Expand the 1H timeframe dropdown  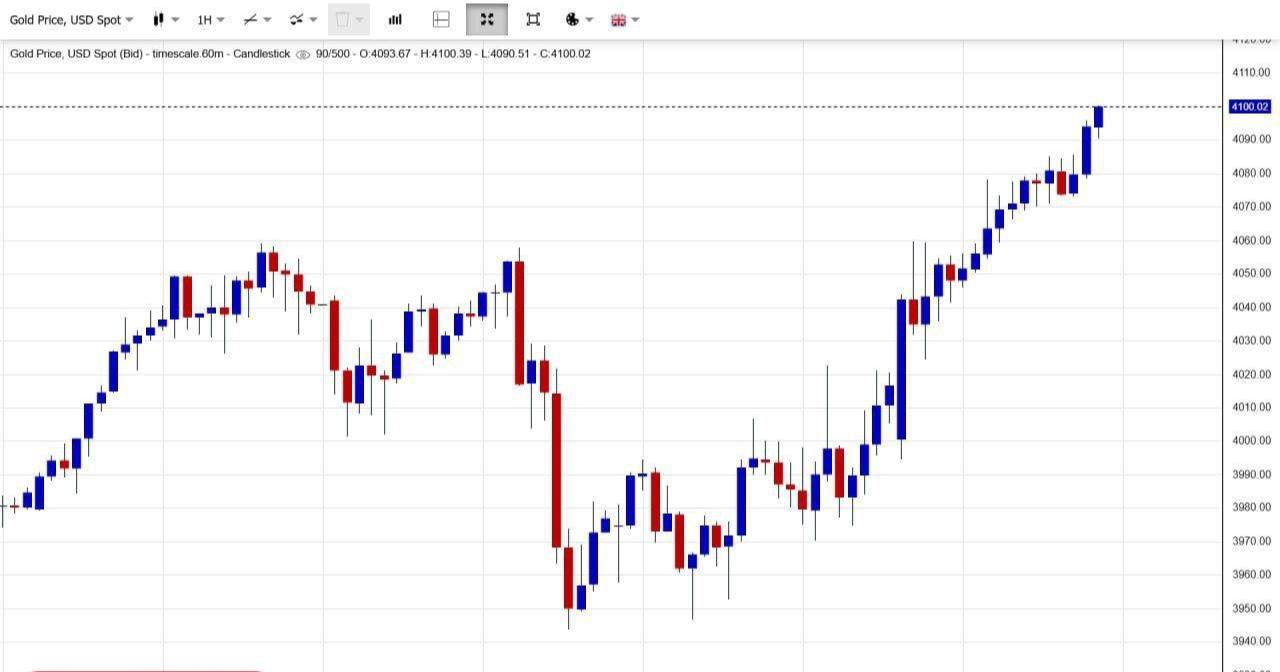coord(220,20)
